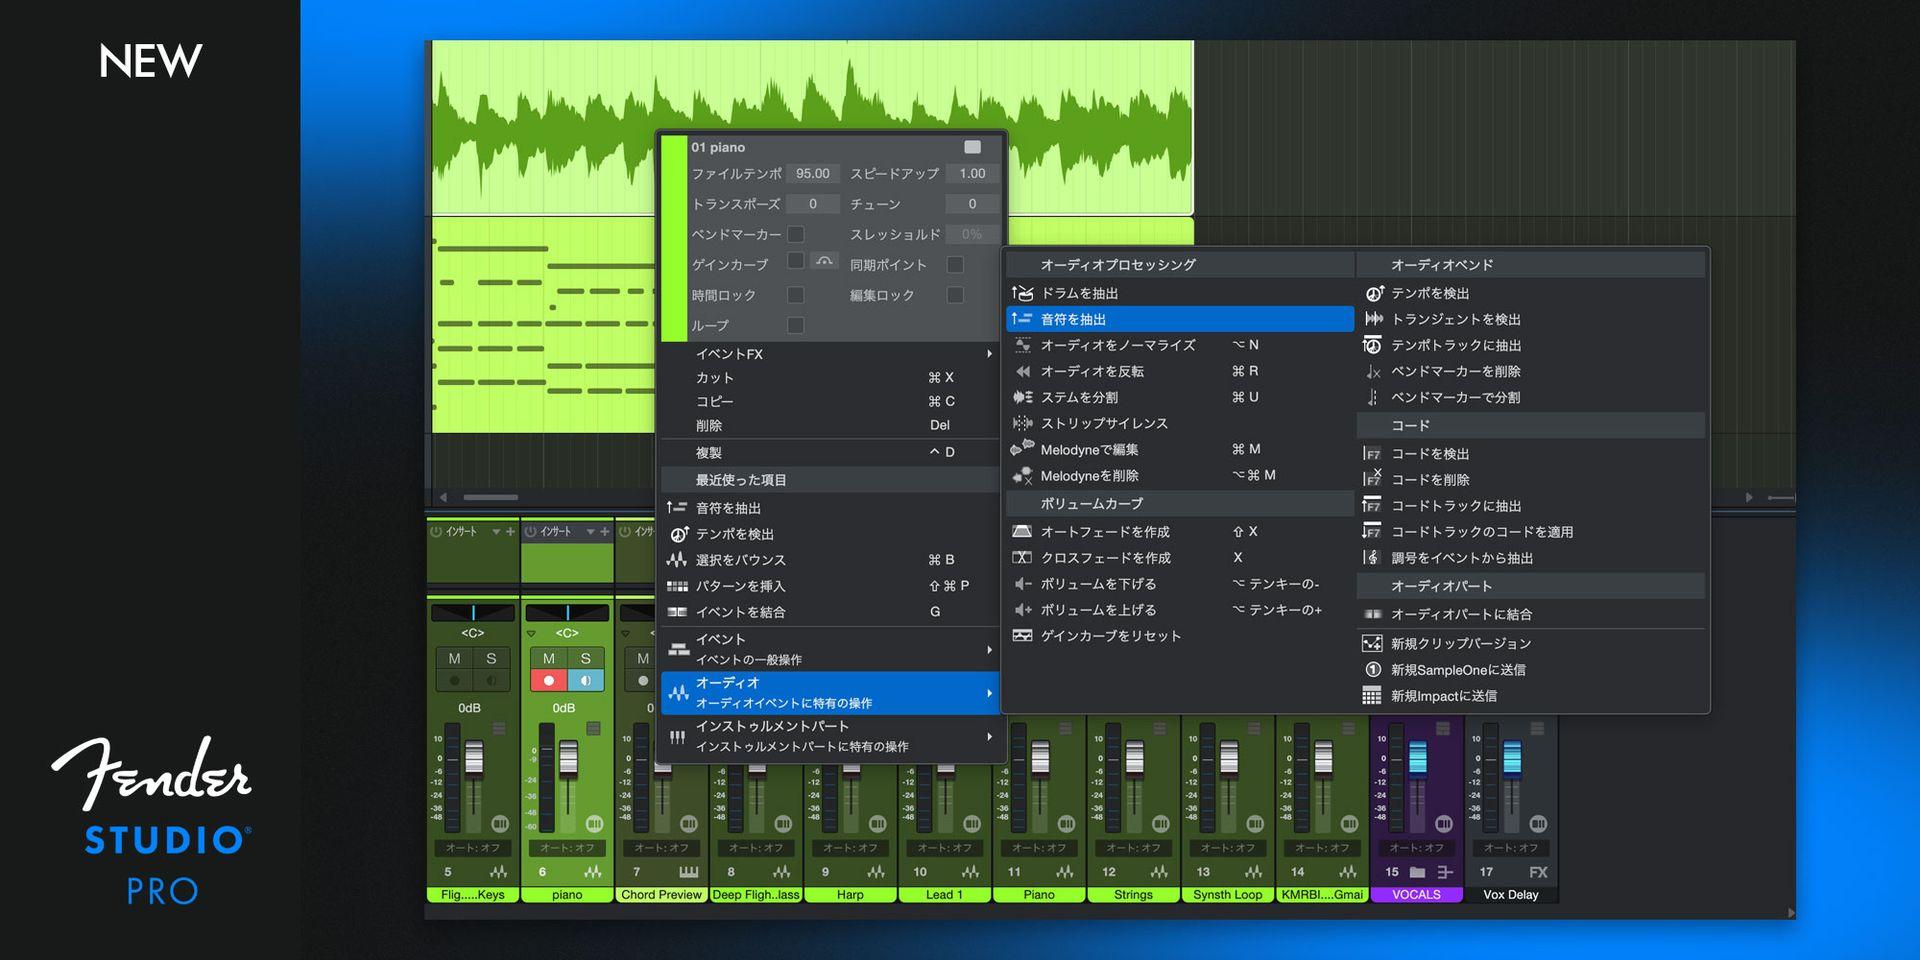Click the monitor speaker icon on piano channel
Screen dimensions: 1920x960
tap(587, 679)
